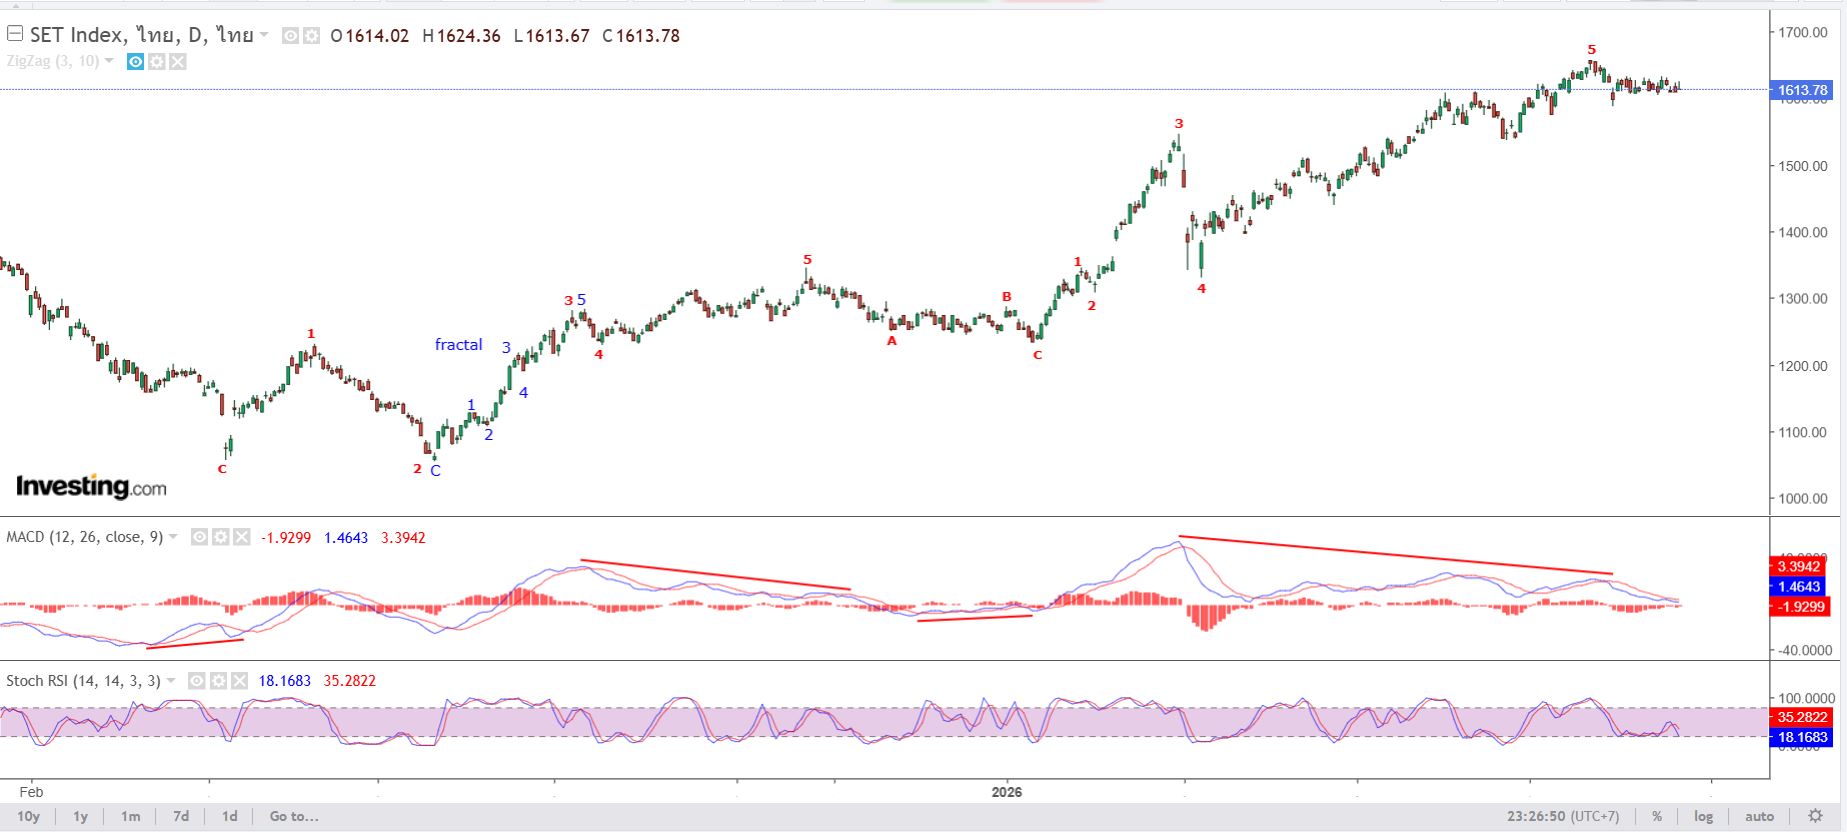Toggle auto scale mode
This screenshot has width=1847, height=832.
coord(1759,816)
